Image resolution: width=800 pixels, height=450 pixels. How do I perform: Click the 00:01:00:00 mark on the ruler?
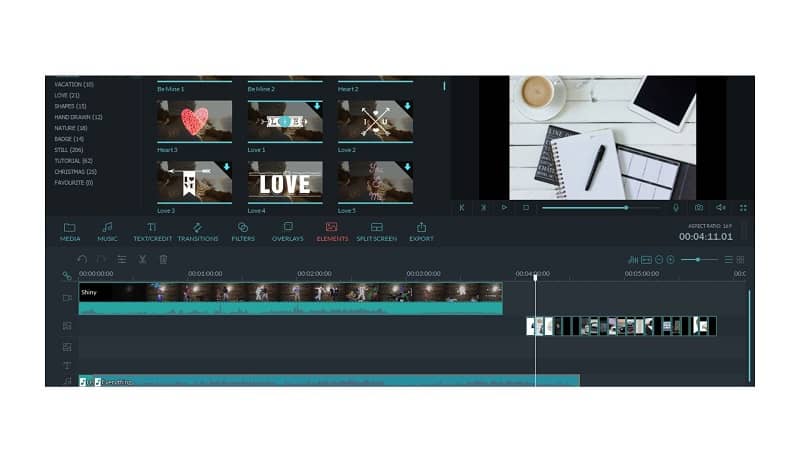(x=205, y=273)
